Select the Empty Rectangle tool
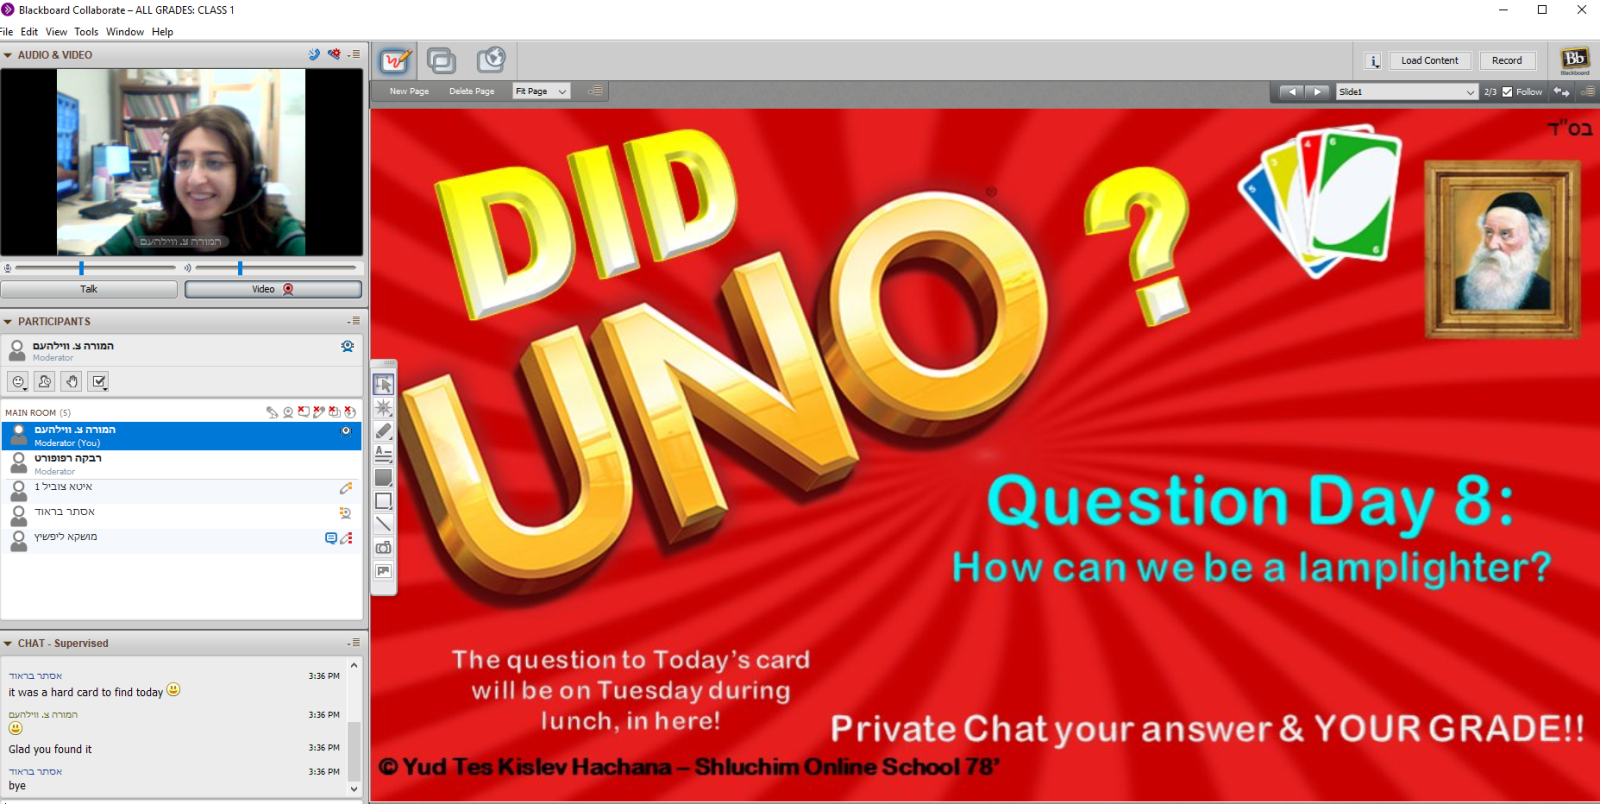The height and width of the screenshot is (804, 1600). pos(383,501)
